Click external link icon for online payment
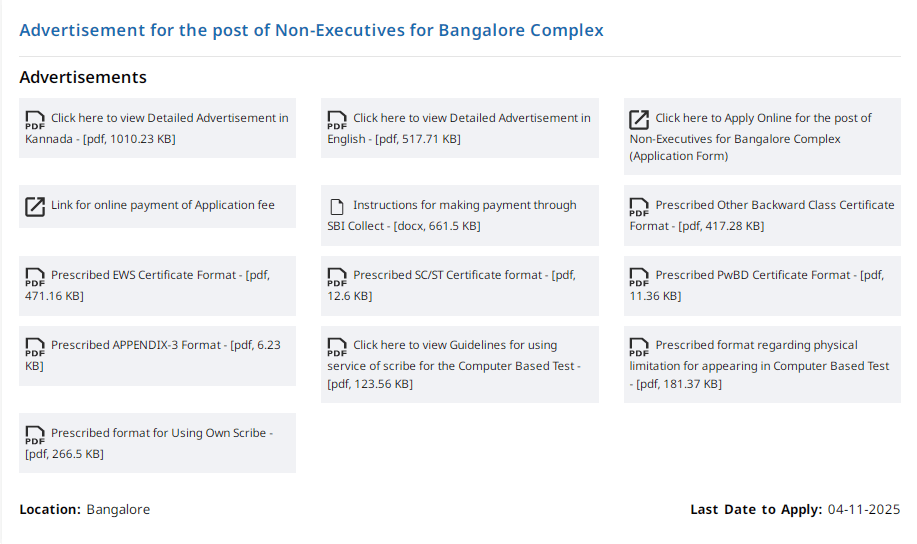This screenshot has width=917, height=544. click(x=35, y=207)
